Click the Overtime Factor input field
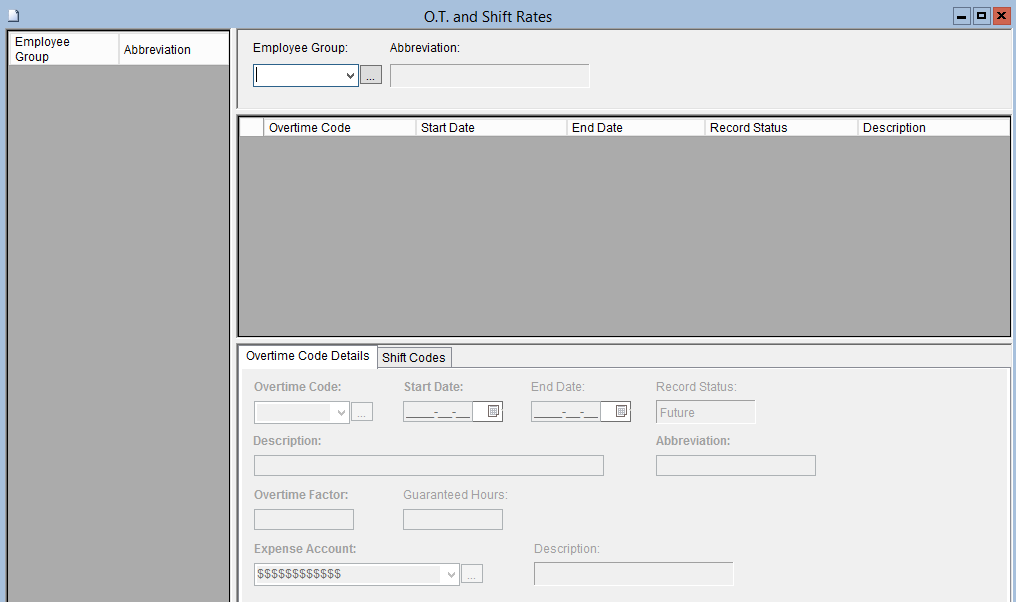The height and width of the screenshot is (602, 1016). click(x=304, y=520)
